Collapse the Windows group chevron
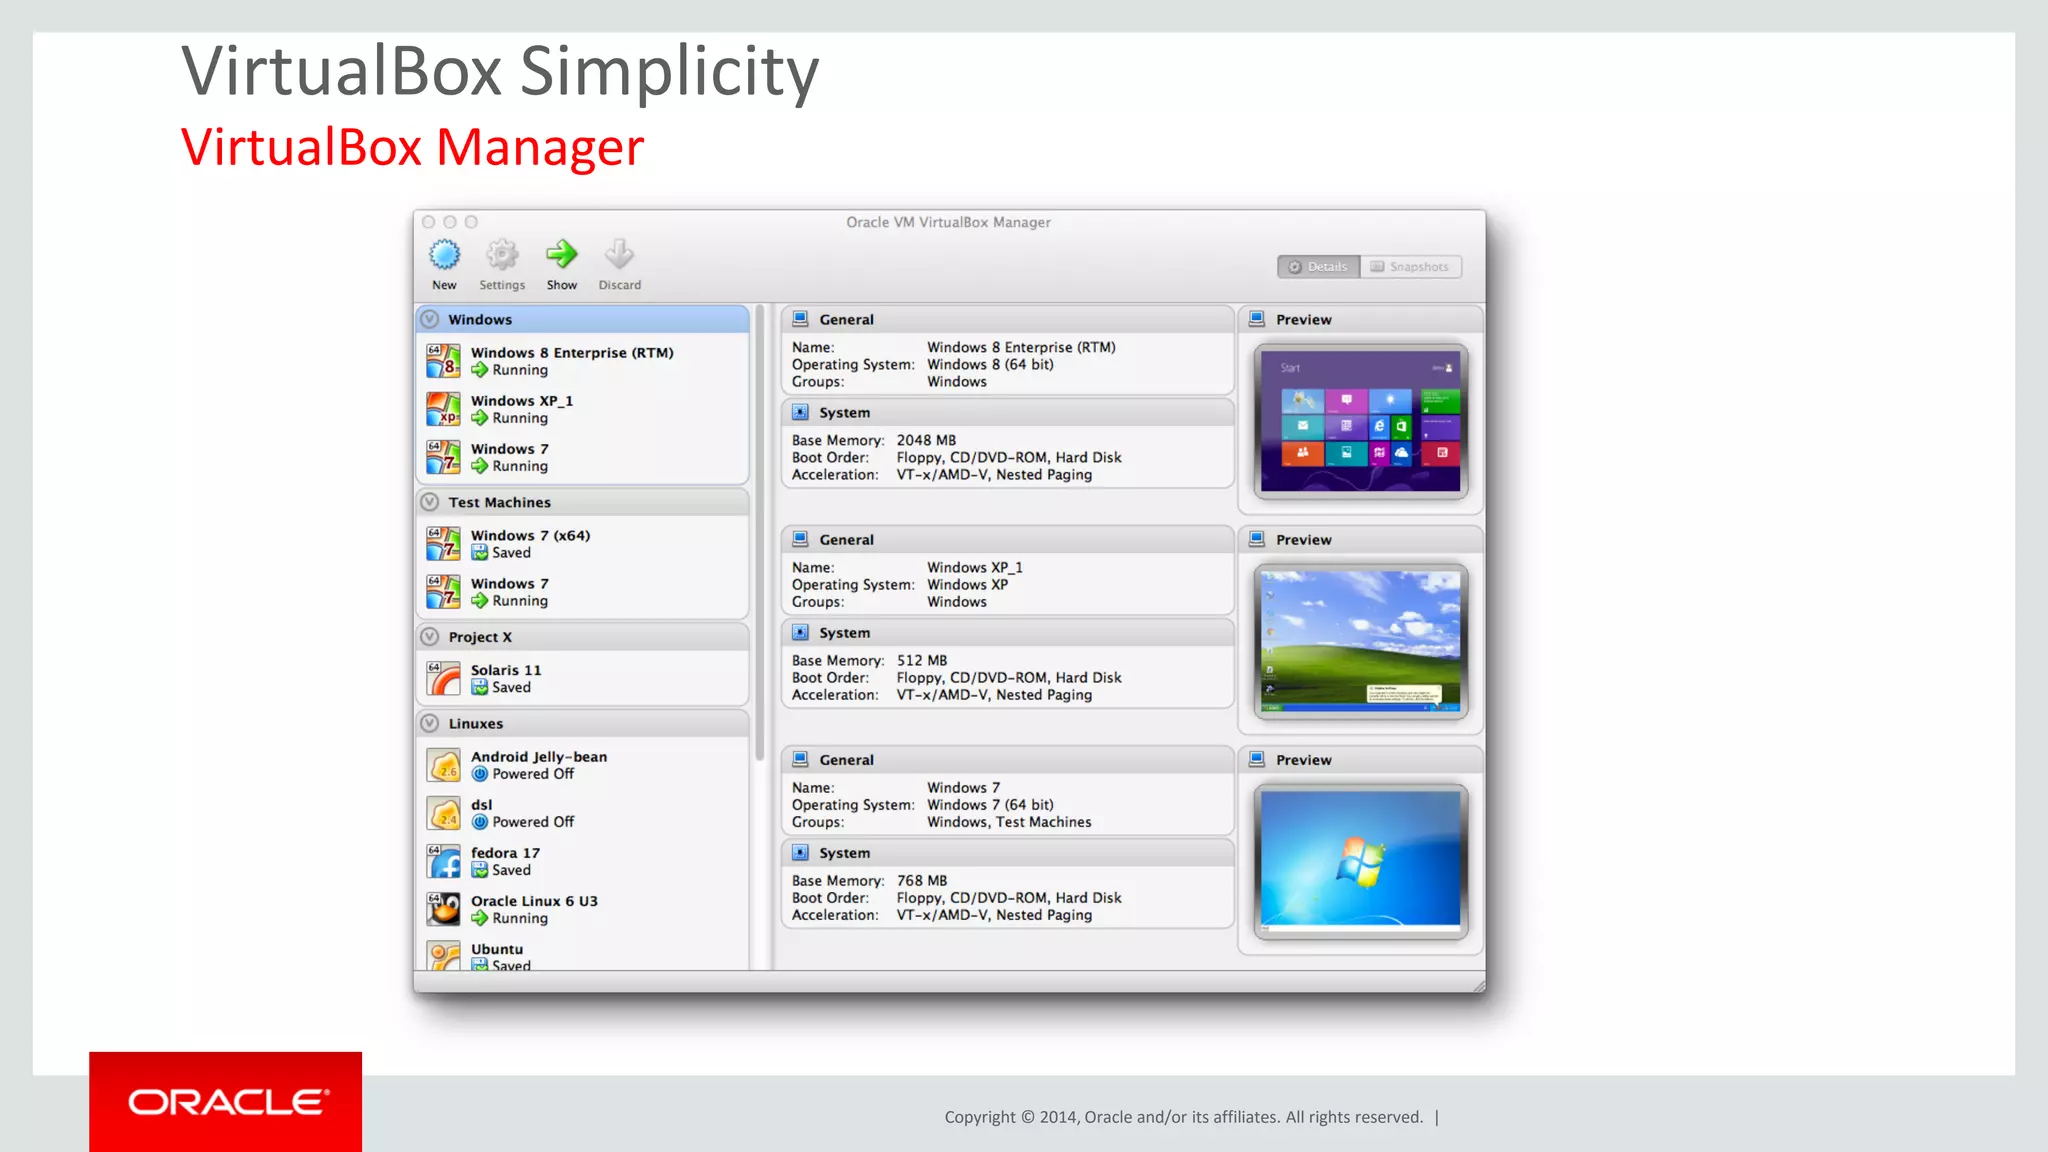Image resolution: width=2048 pixels, height=1152 pixels. [430, 319]
